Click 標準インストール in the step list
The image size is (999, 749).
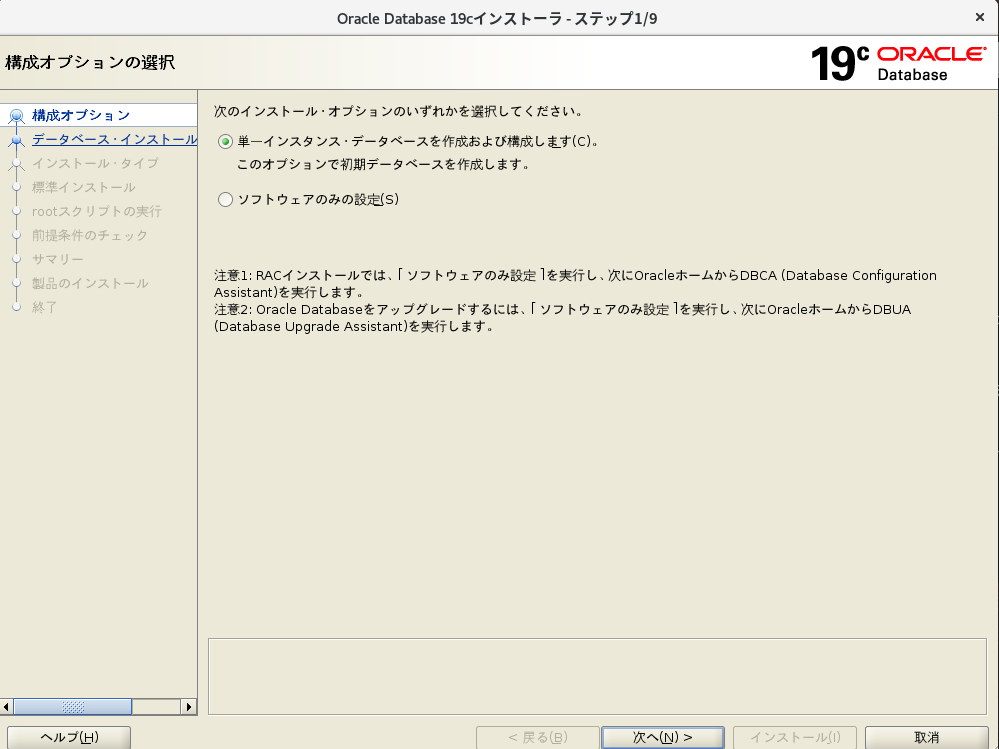[x=84, y=187]
